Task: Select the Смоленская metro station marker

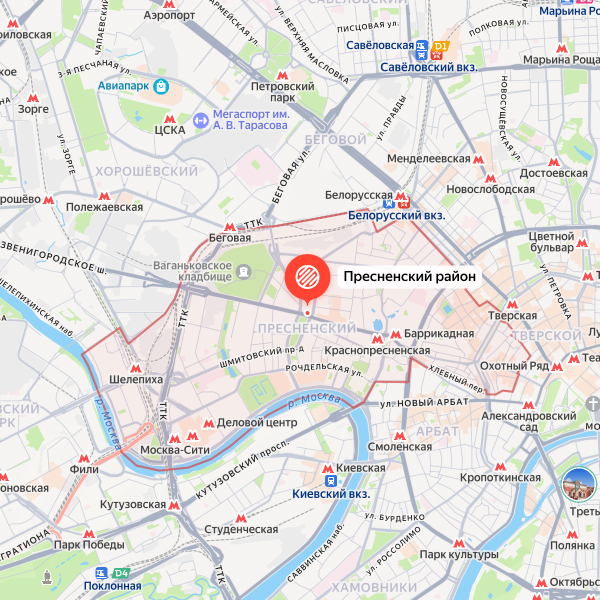Action: click(399, 435)
